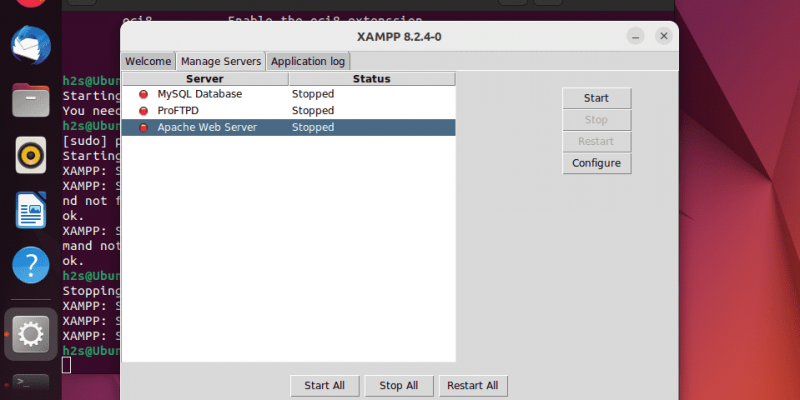Click the terminal window cursor prompt
Image resolution: width=800 pixels, height=400 pixels.
tap(66, 365)
